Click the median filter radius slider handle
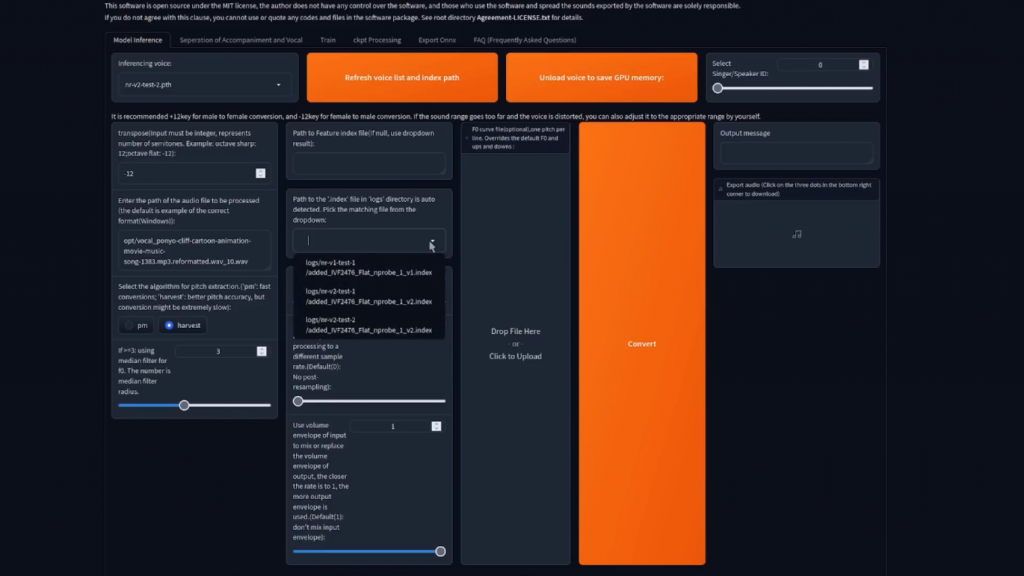Viewport: 1024px width, 576px height. [x=184, y=406]
